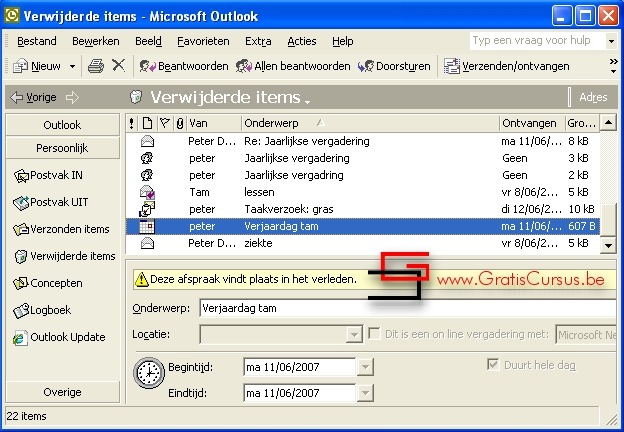Click the warning icon in info bar
This screenshot has width=624, height=432.
[141, 279]
